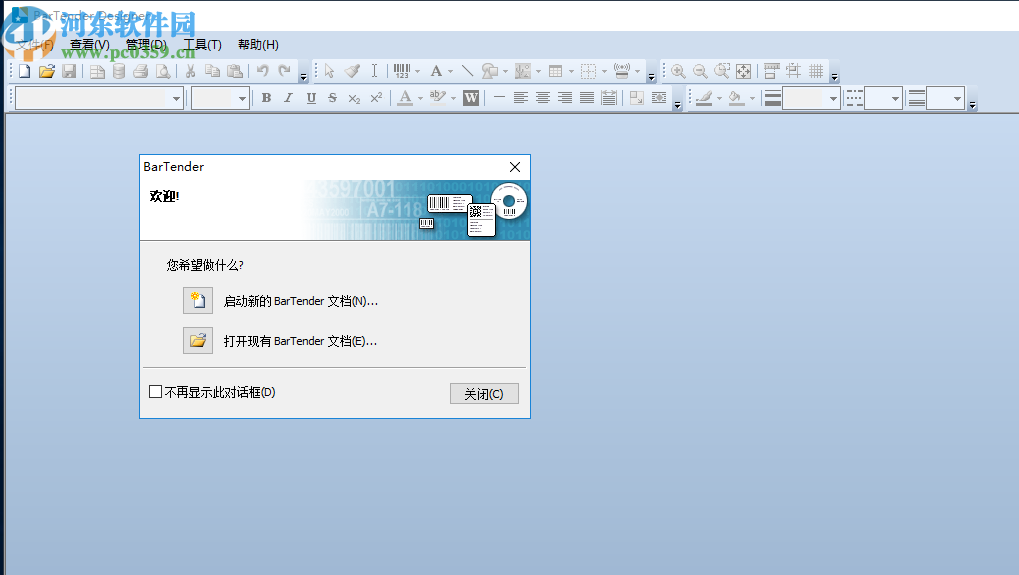The image size is (1019, 575).
Task: Open the line thickness dropdown
Action: tap(833, 99)
